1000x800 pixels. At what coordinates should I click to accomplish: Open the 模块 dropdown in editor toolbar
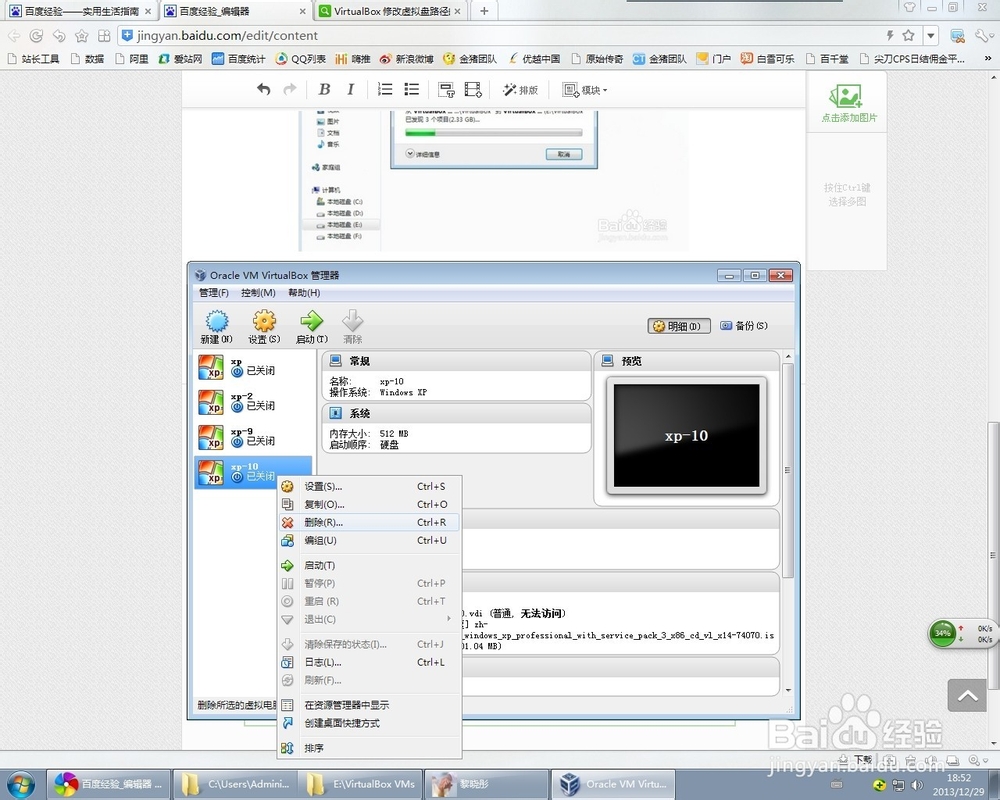[x=584, y=90]
